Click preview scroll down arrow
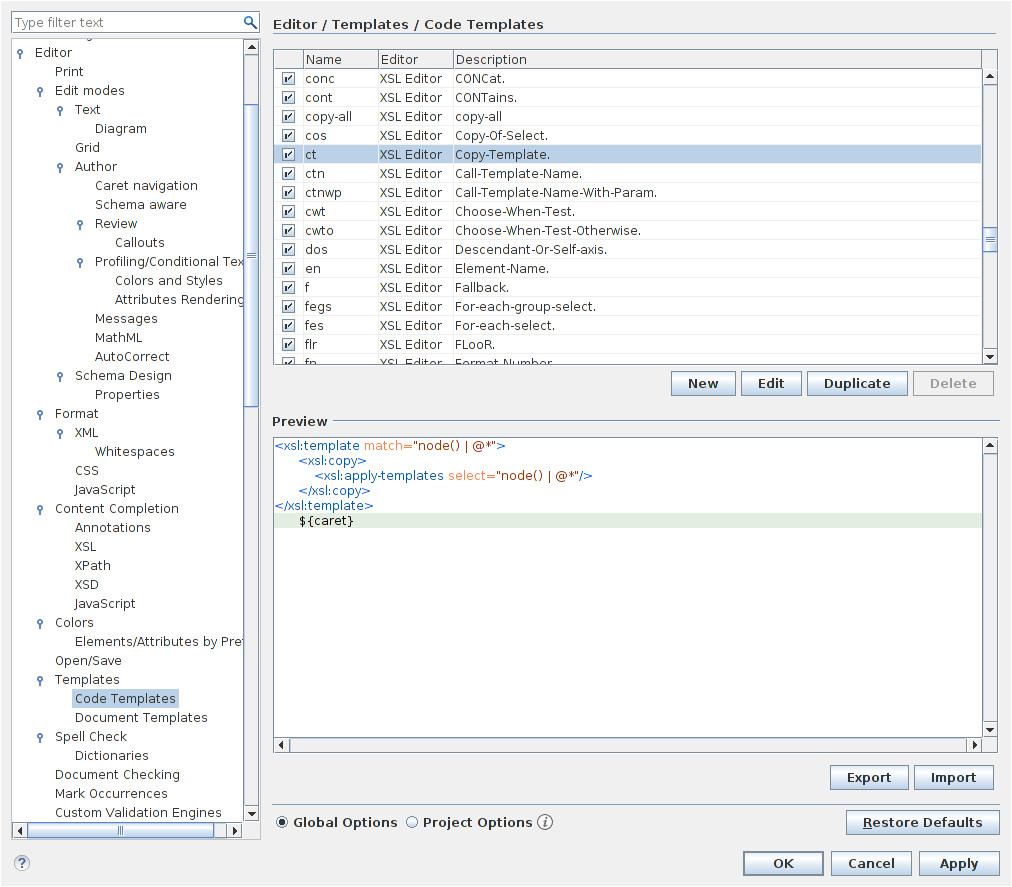The width and height of the screenshot is (1012, 887). pyautogui.click(x=990, y=730)
